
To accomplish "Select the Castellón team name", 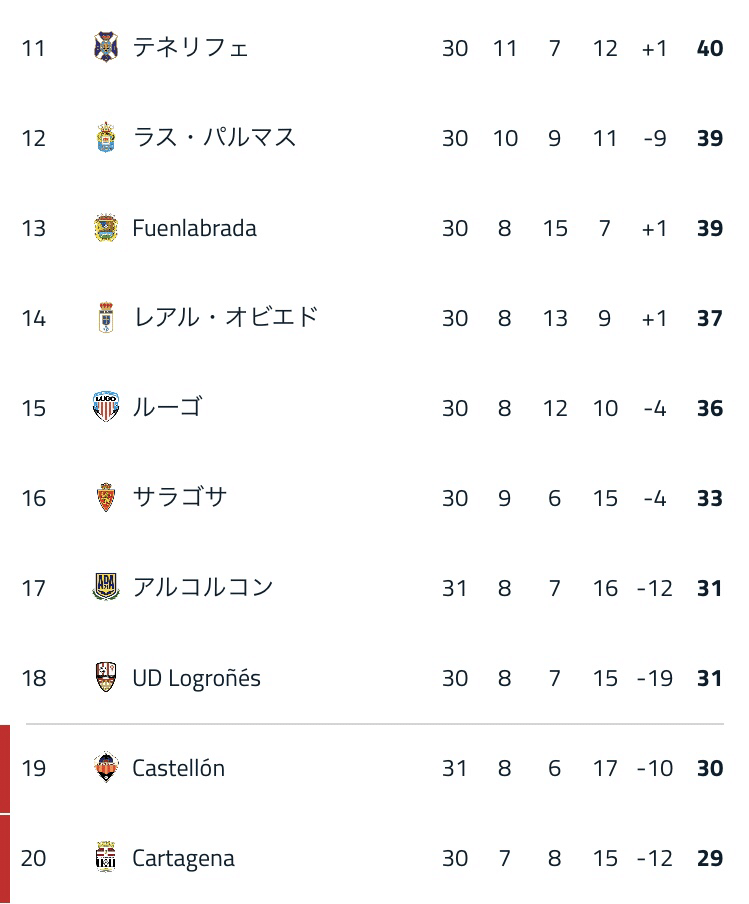I will [x=179, y=768].
